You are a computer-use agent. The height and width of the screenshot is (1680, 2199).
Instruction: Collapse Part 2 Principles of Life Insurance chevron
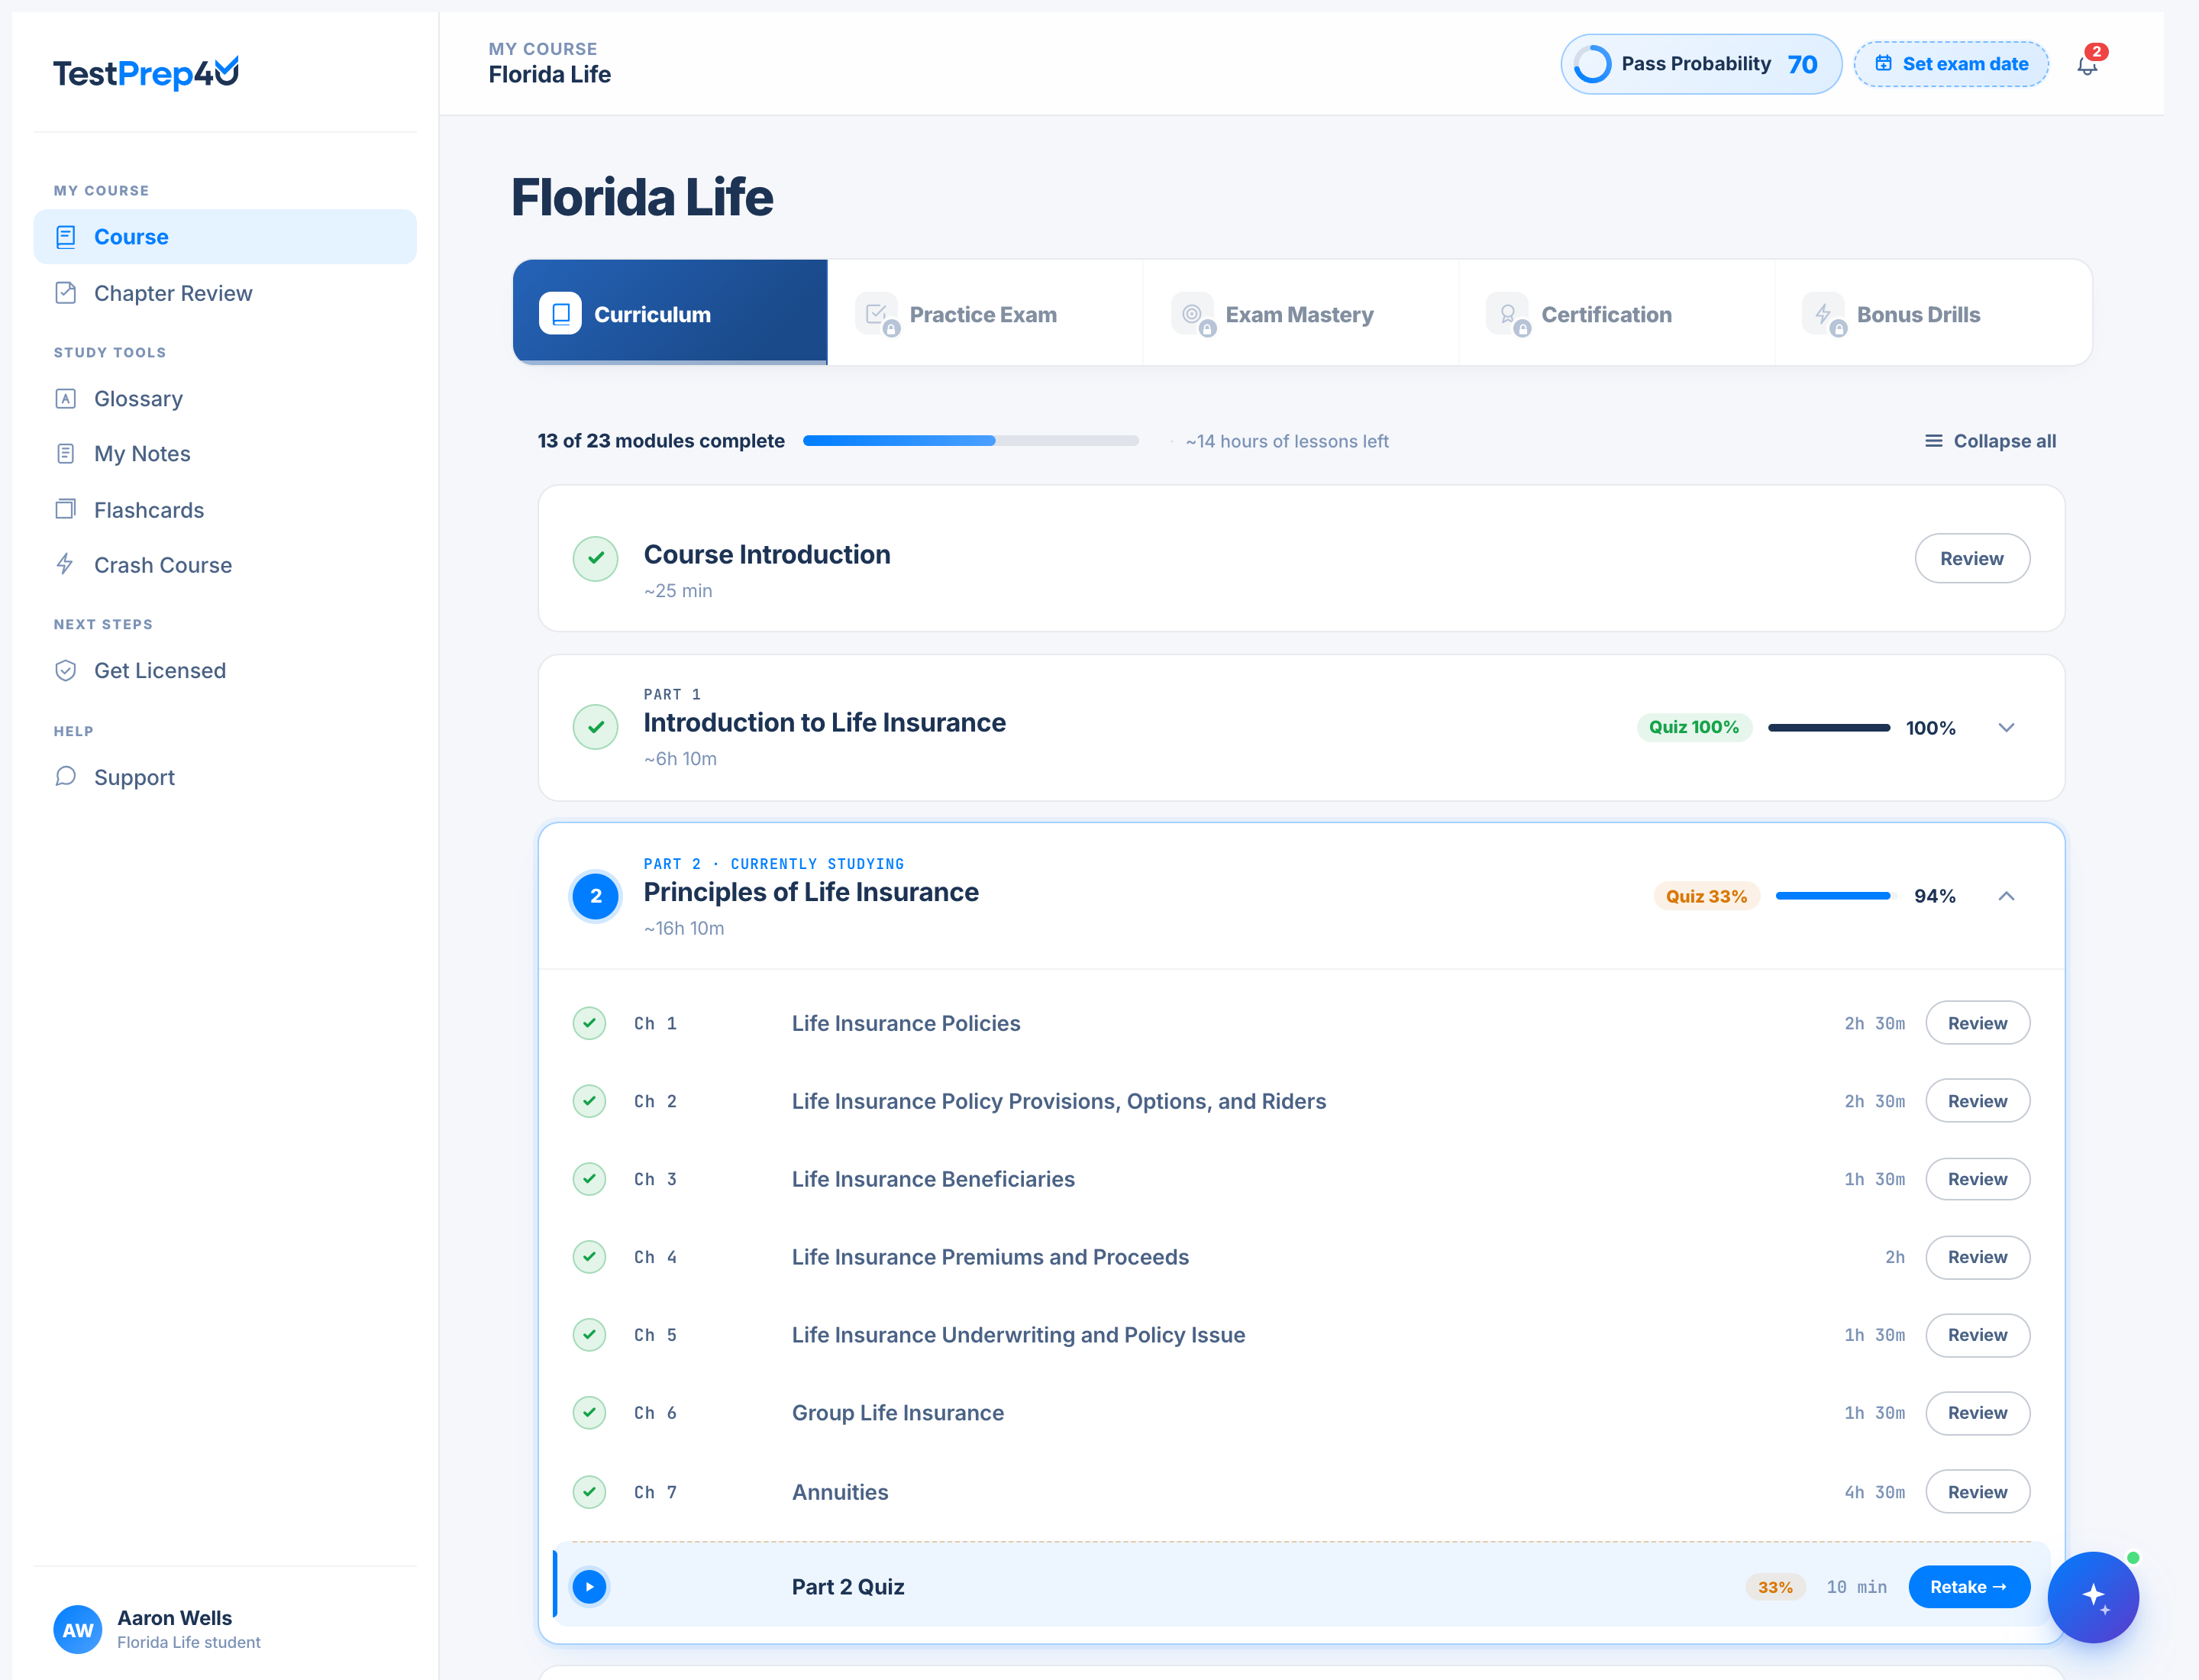click(x=2006, y=896)
